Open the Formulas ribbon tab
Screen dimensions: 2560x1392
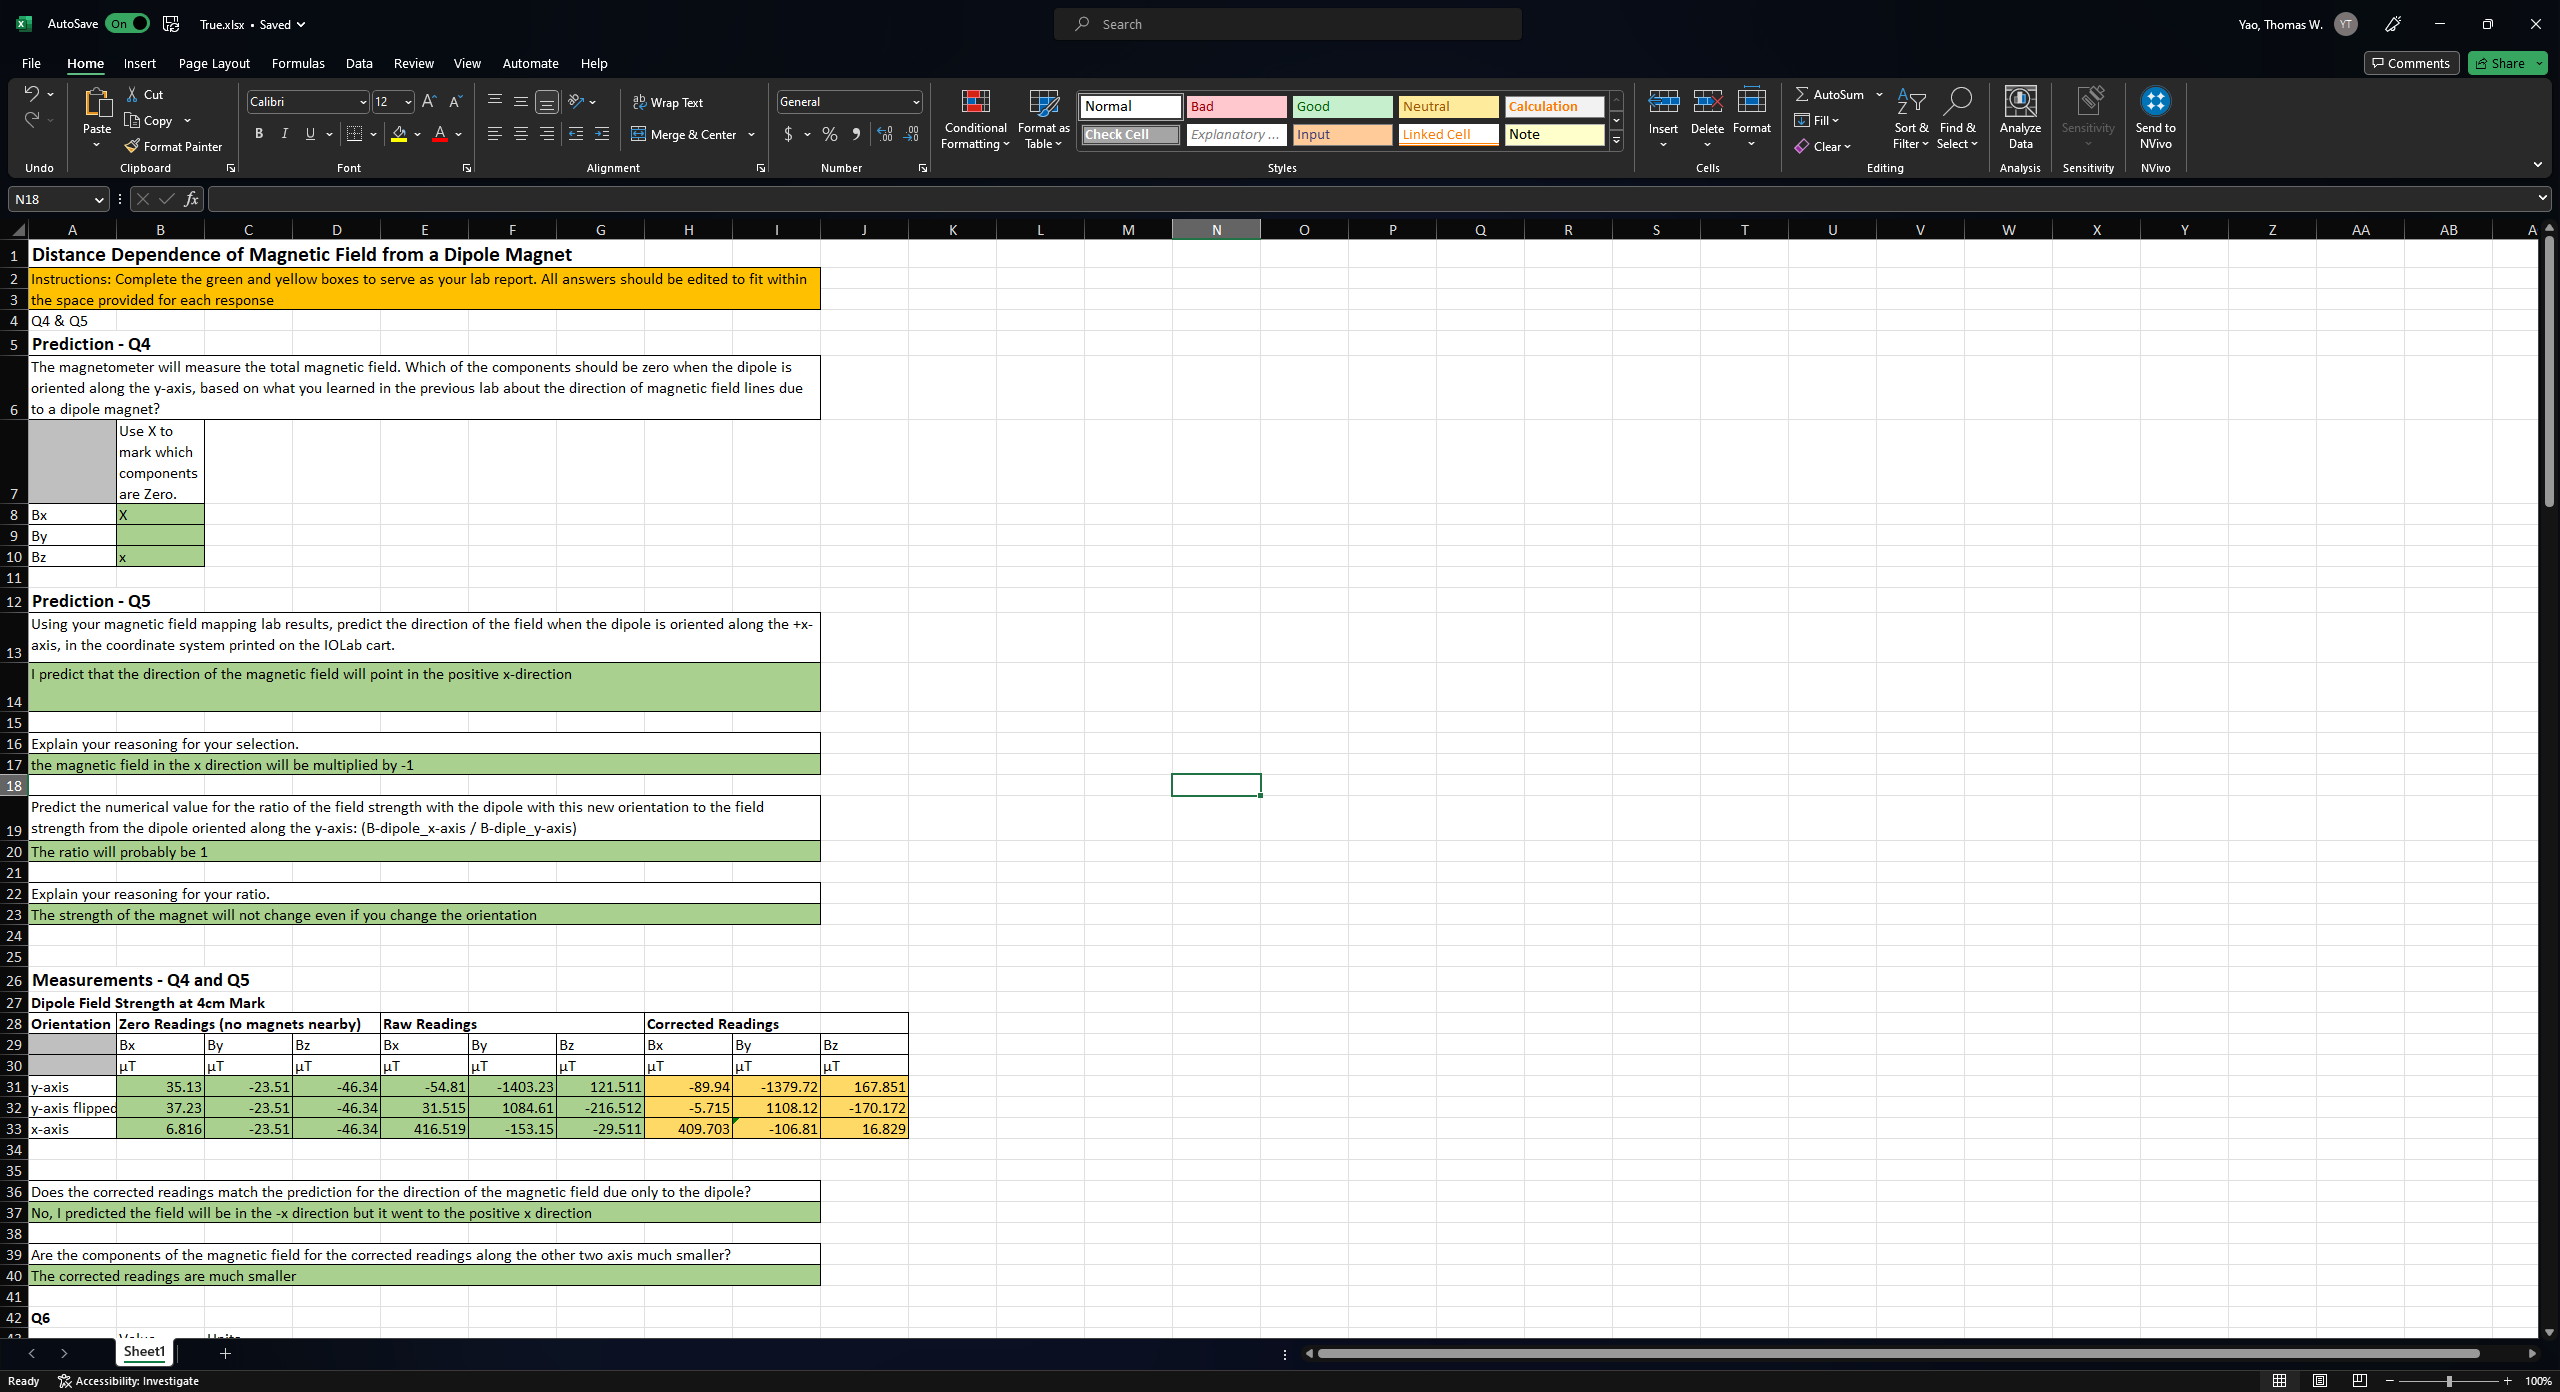click(x=297, y=63)
